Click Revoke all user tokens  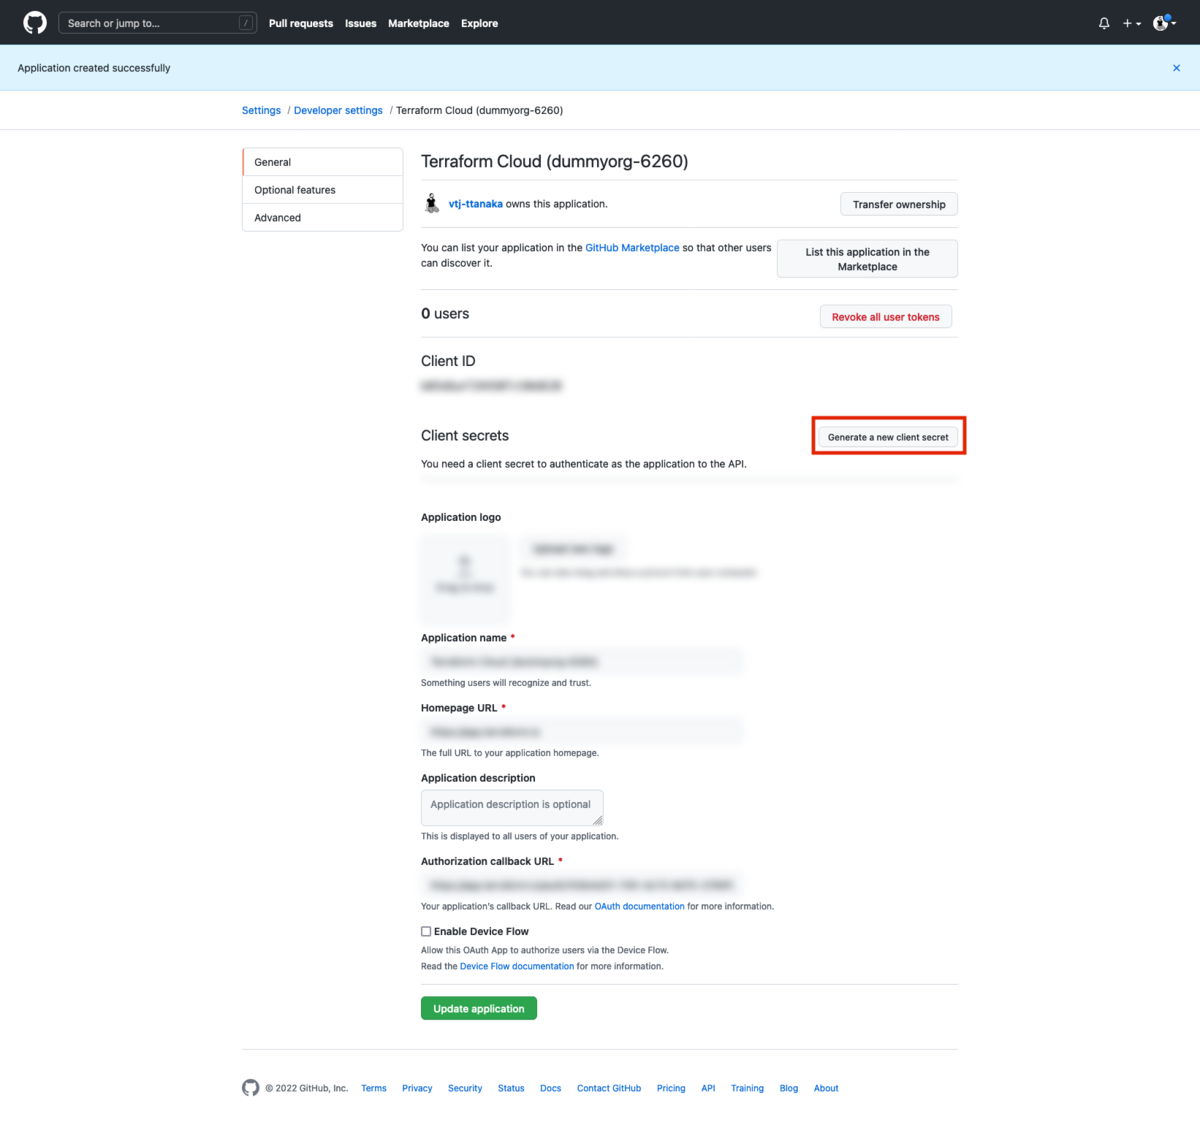(x=885, y=317)
